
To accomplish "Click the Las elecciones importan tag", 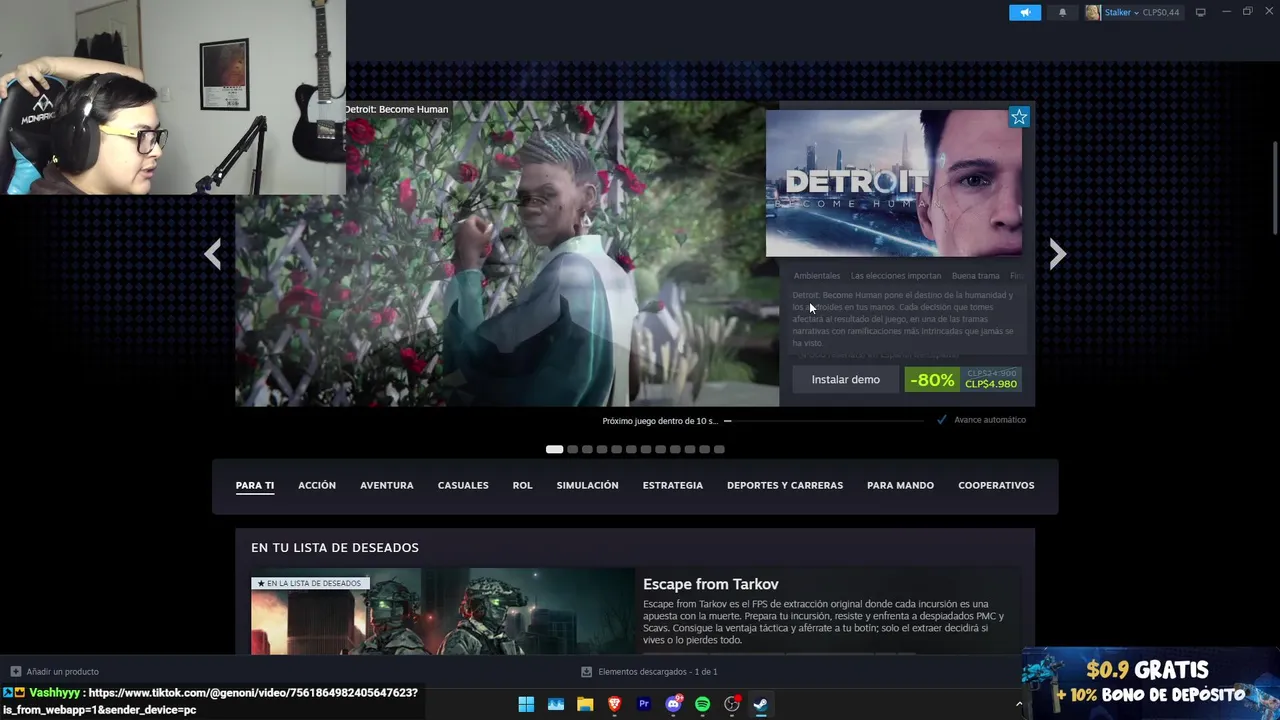I will (896, 276).
